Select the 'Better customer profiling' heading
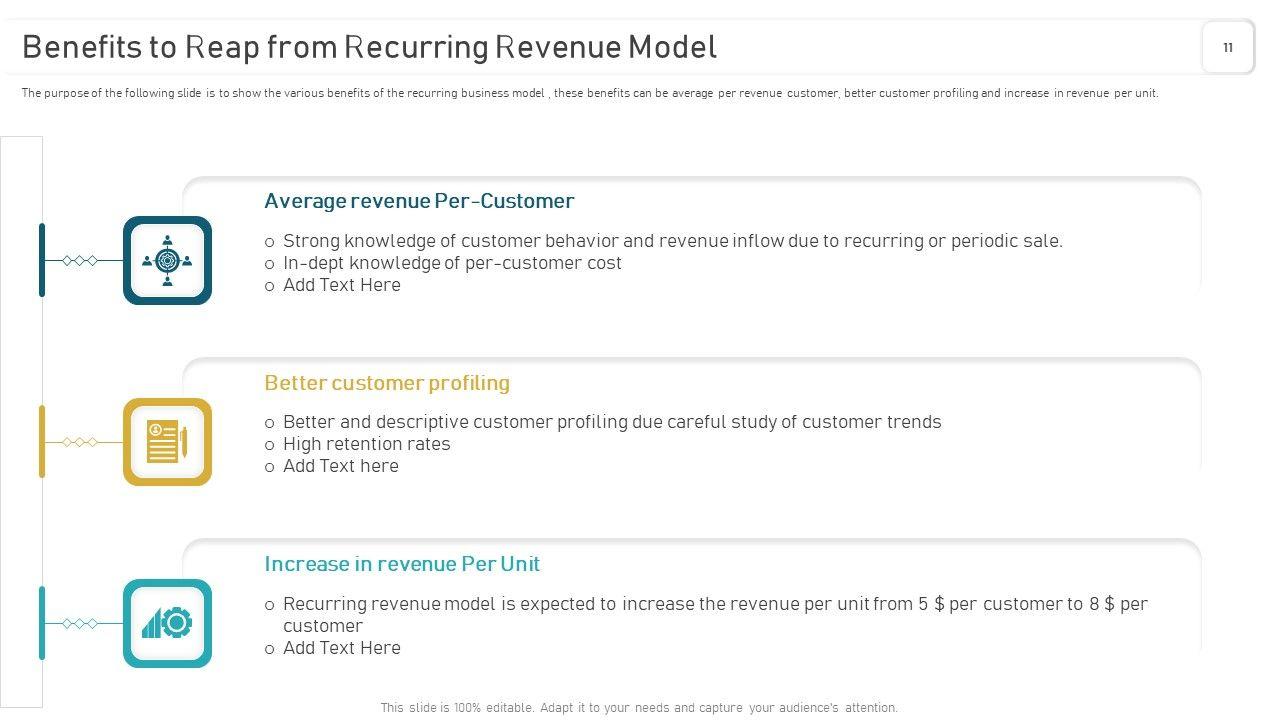The image size is (1280, 720). click(387, 383)
